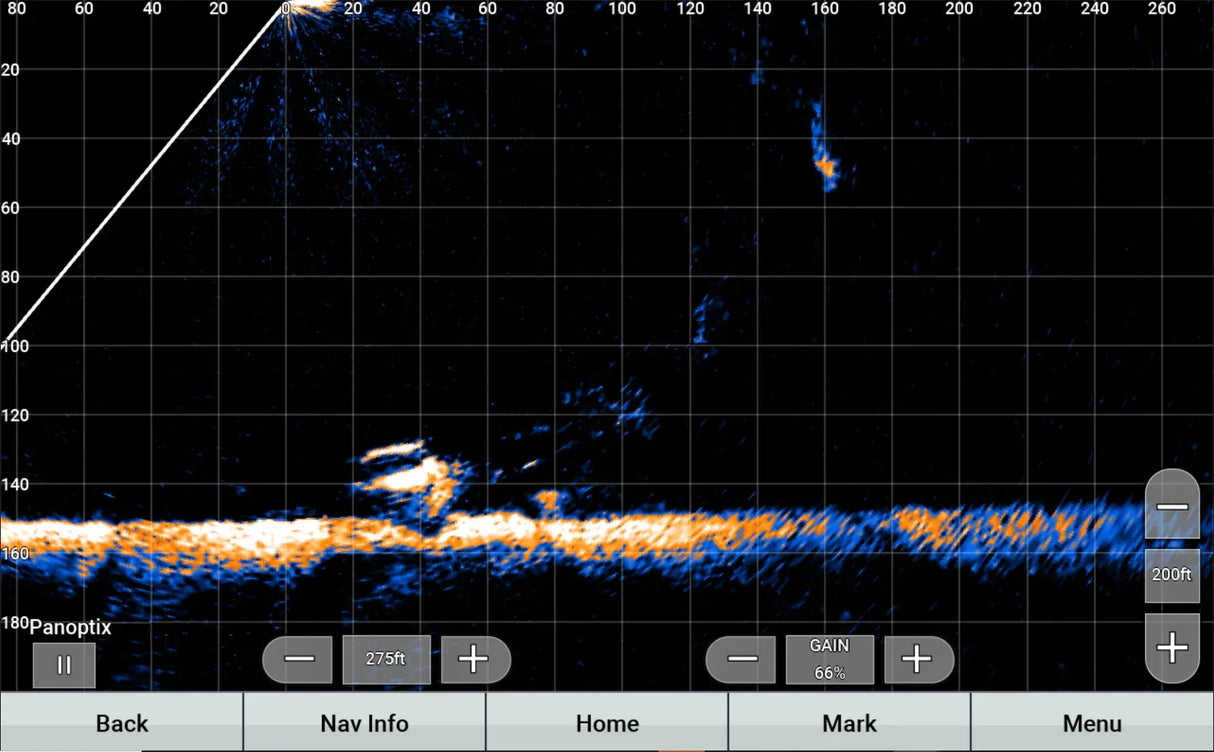Click the 275ft range value display
Image resolution: width=1214 pixels, height=752 pixels.
[387, 659]
